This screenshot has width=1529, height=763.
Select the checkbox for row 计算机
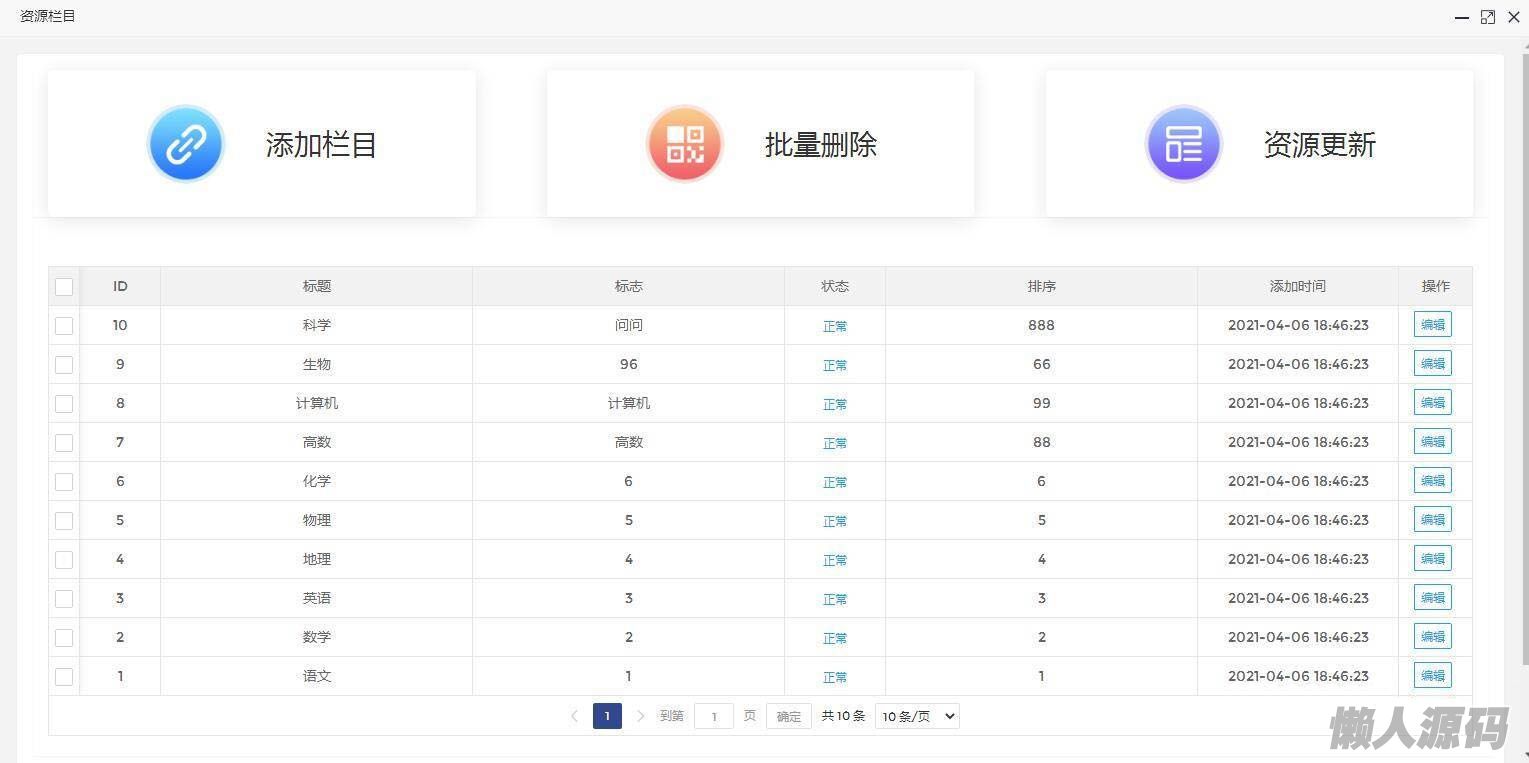click(64, 404)
